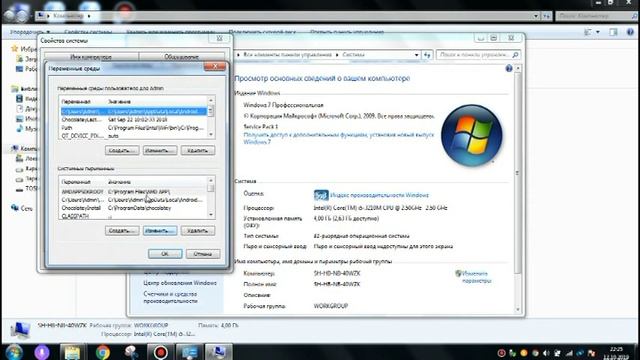Click the search magnifier in Control Panel

[x=515, y=55]
